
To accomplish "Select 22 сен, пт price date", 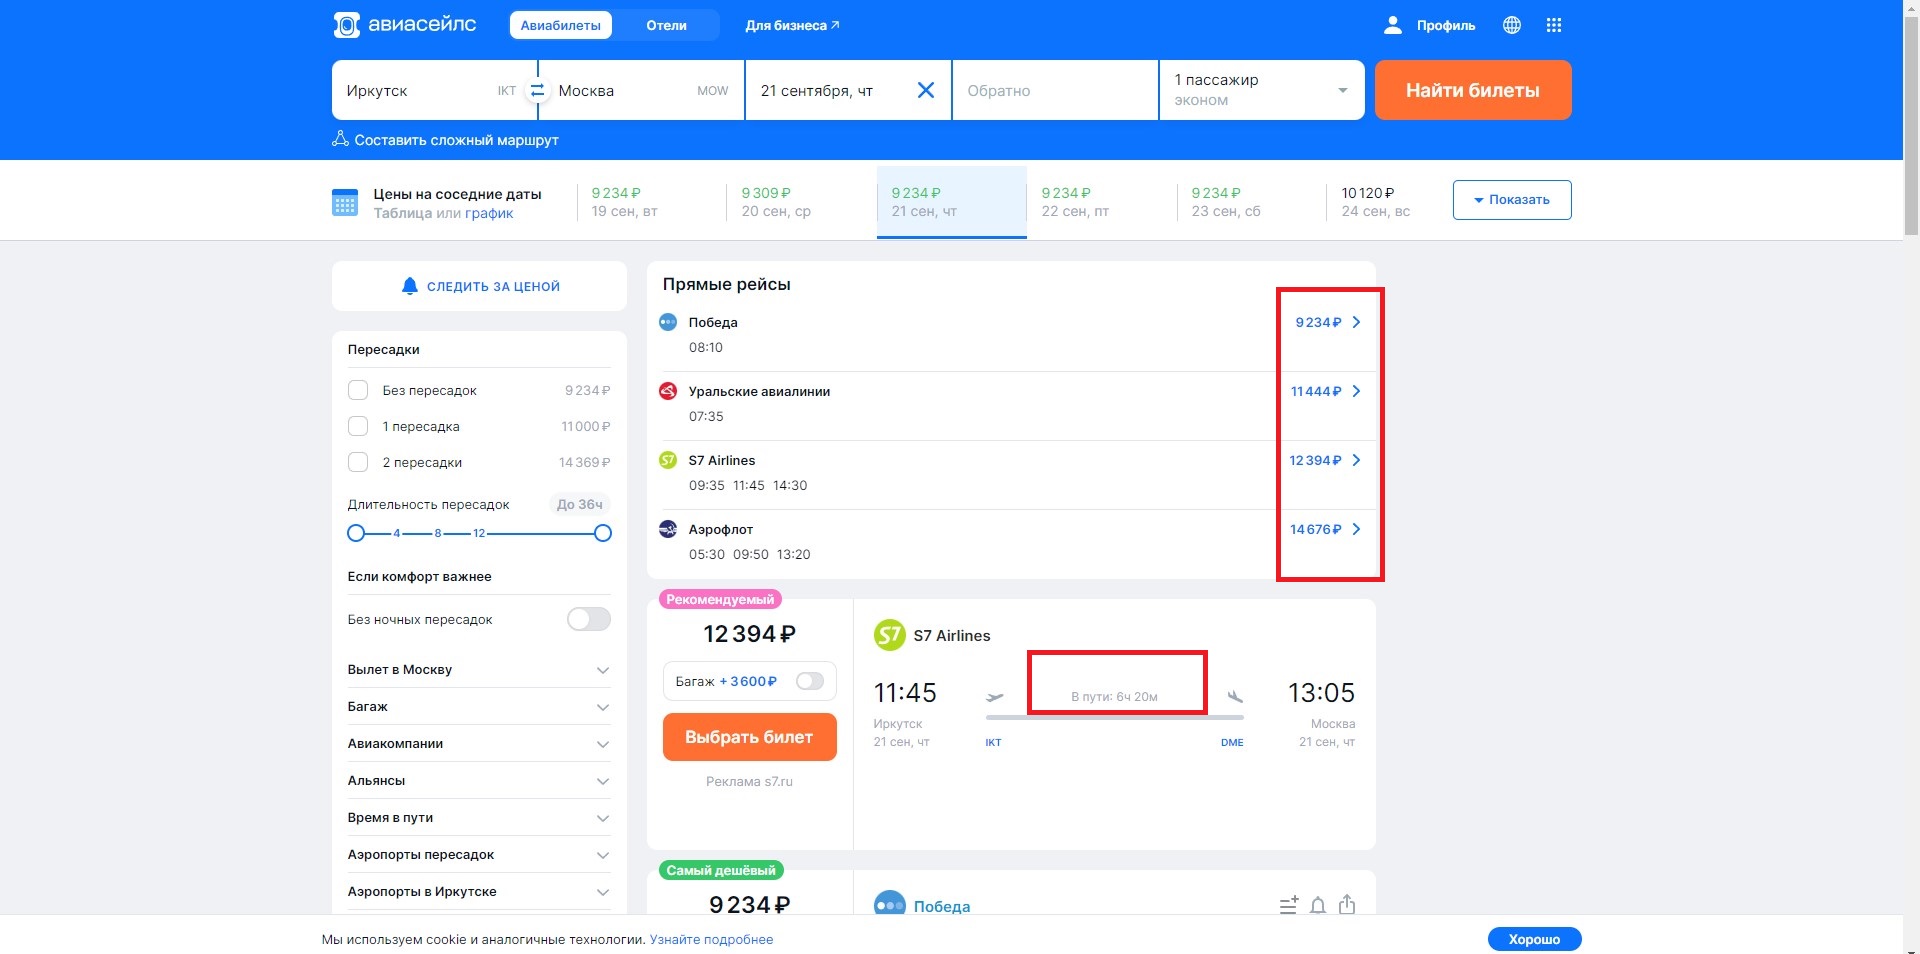I will point(1101,202).
